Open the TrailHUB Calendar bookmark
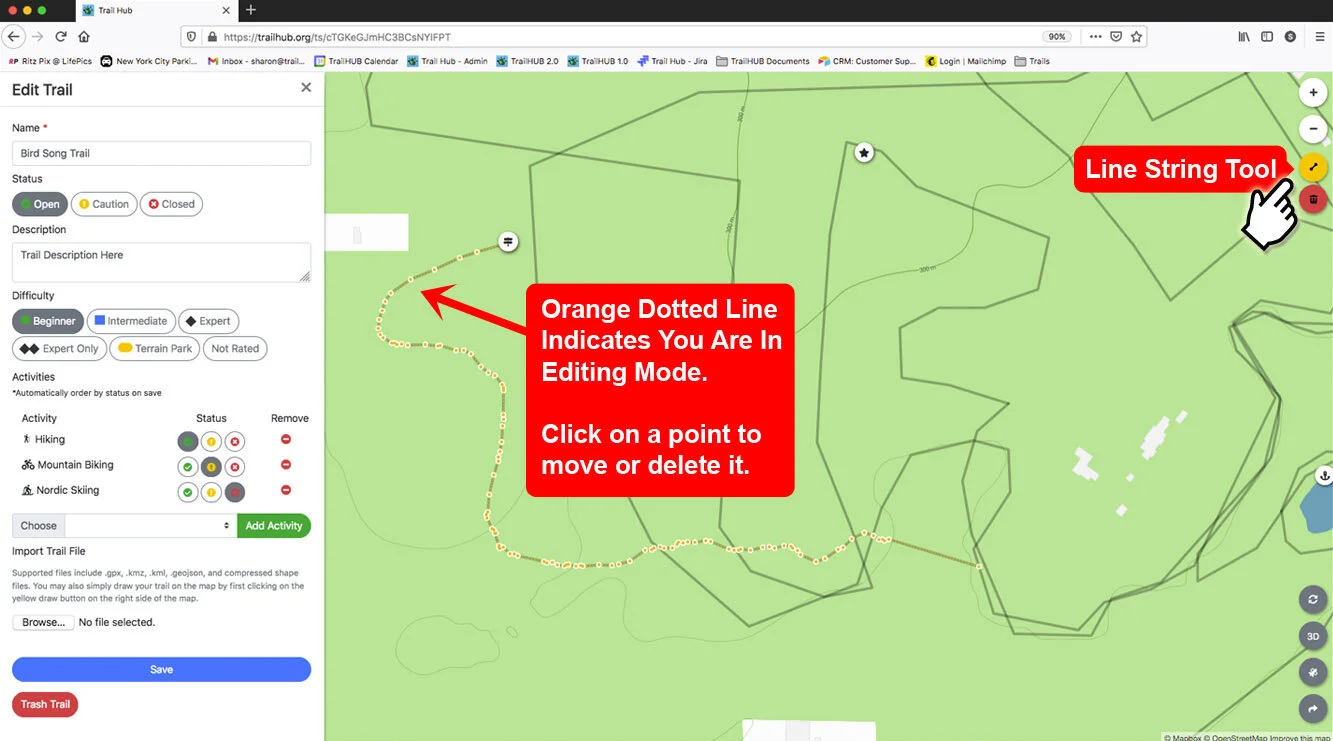This screenshot has width=1333, height=741. [356, 61]
